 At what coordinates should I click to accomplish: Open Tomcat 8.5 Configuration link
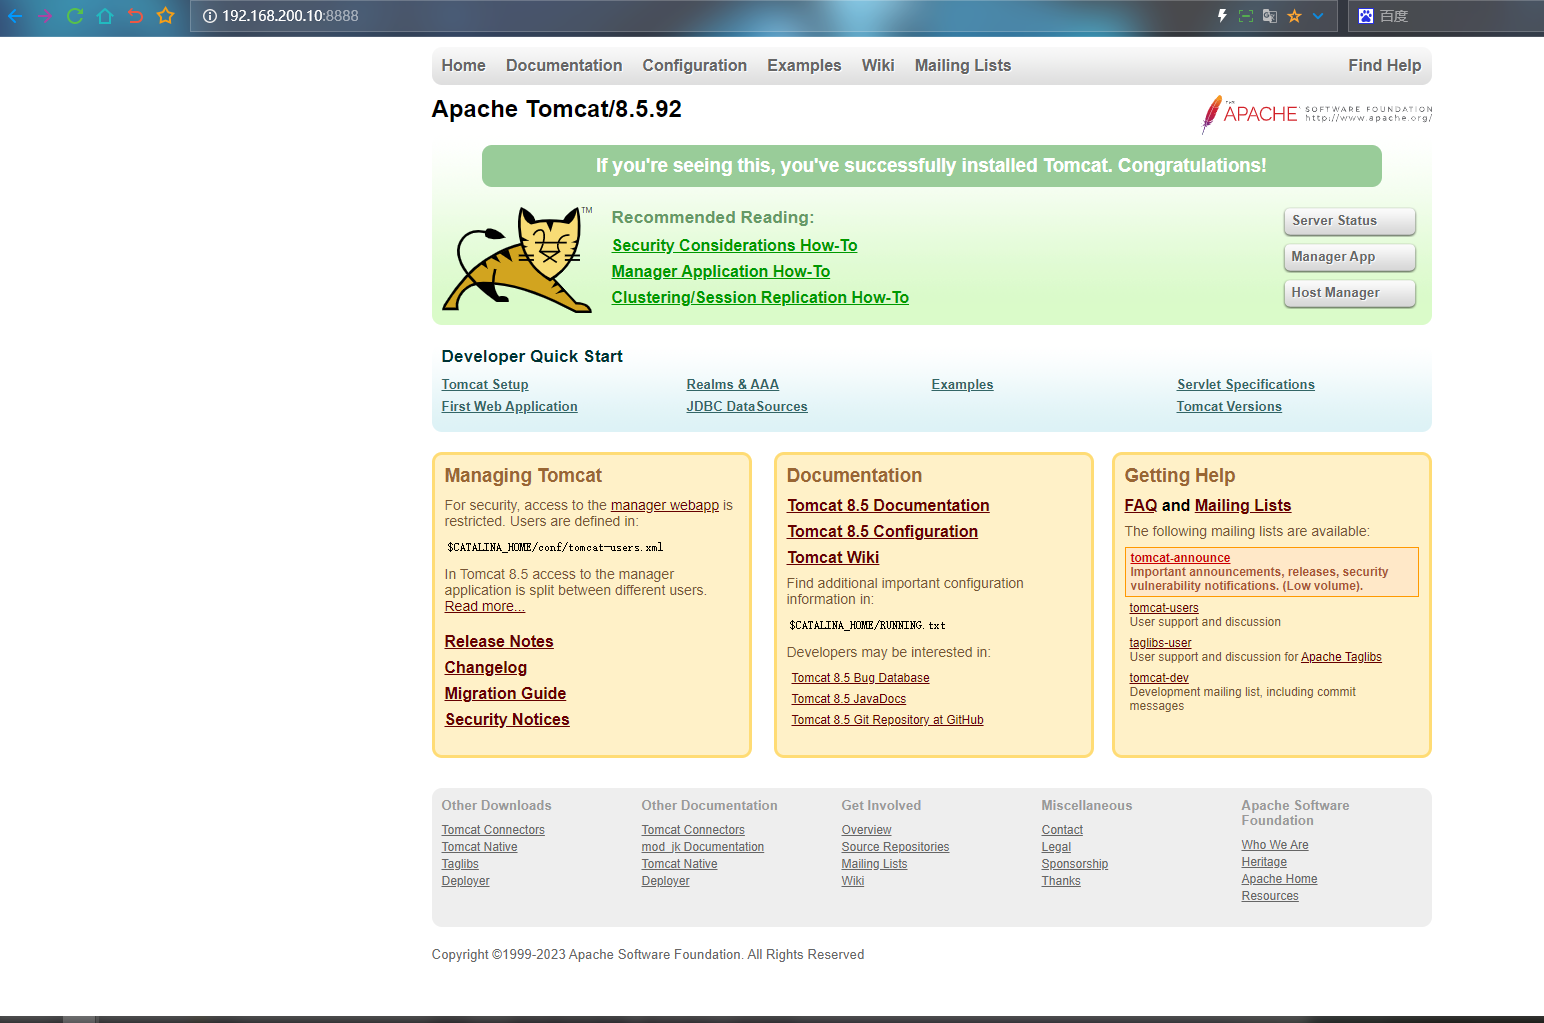(883, 532)
